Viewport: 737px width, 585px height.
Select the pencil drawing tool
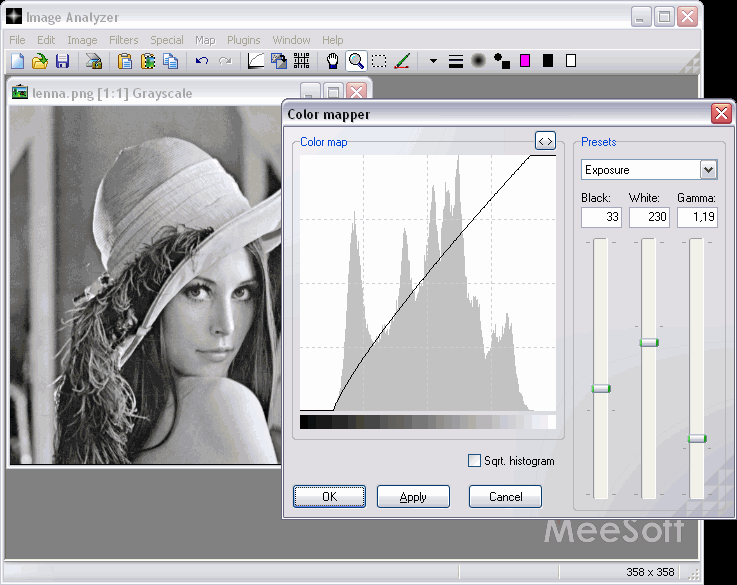[x=402, y=61]
